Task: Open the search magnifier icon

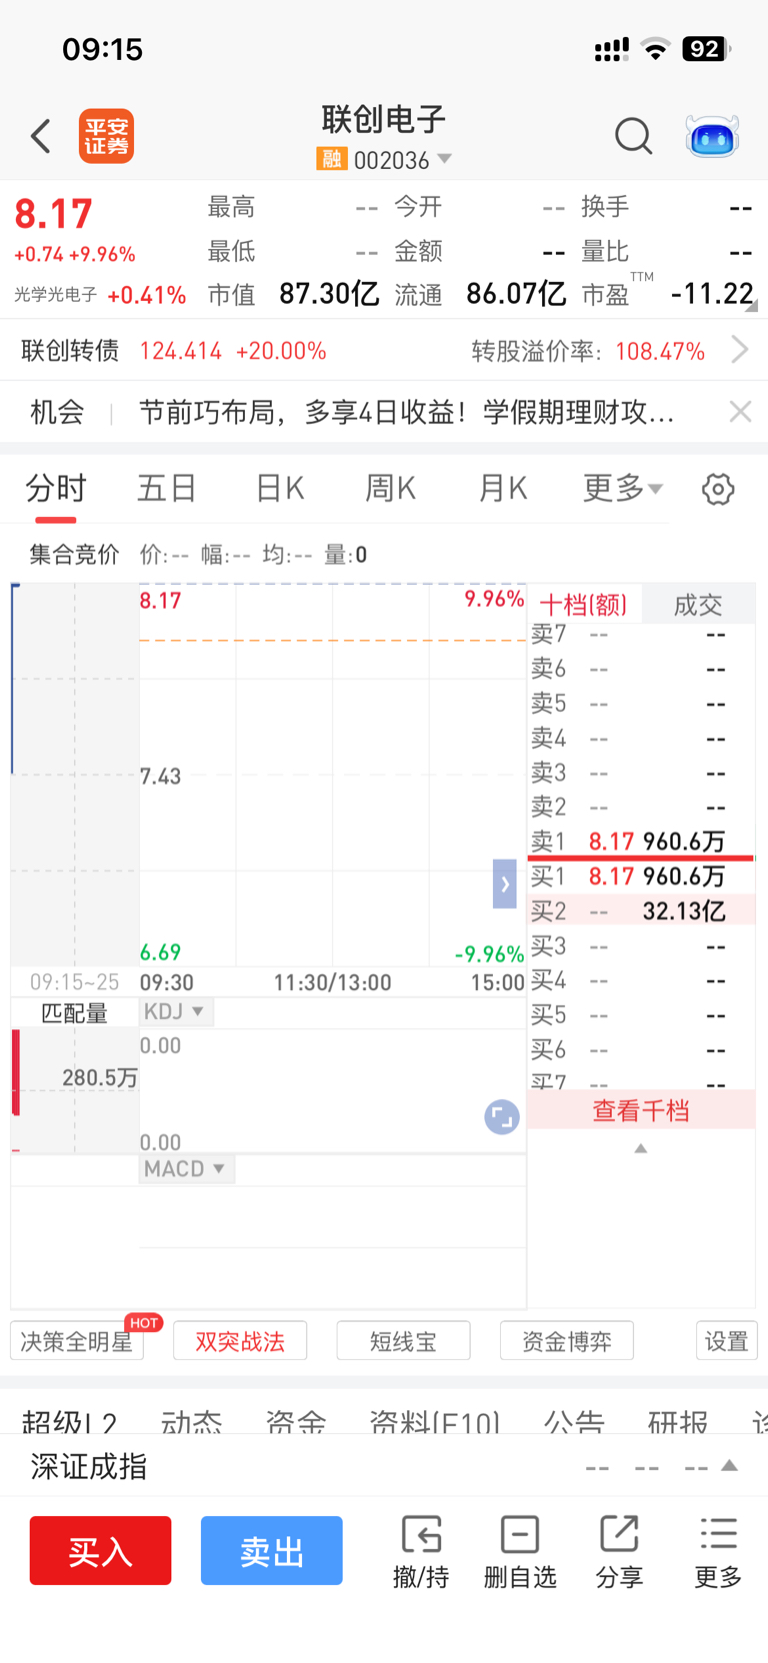Action: pos(633,136)
